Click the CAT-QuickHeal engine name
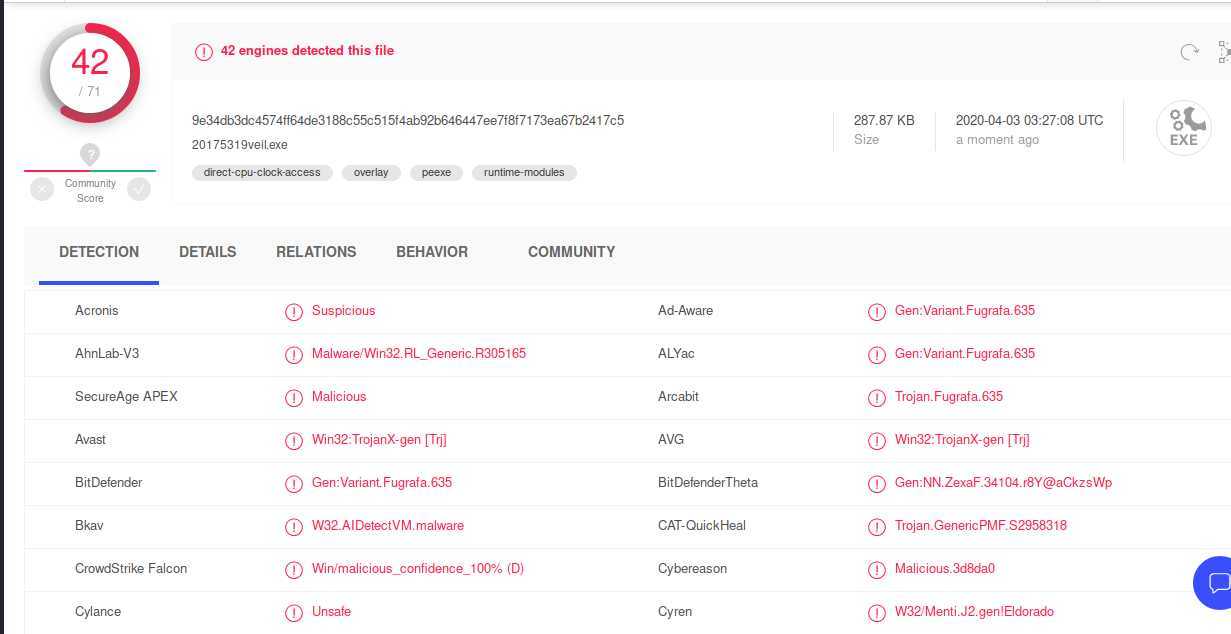 702,526
